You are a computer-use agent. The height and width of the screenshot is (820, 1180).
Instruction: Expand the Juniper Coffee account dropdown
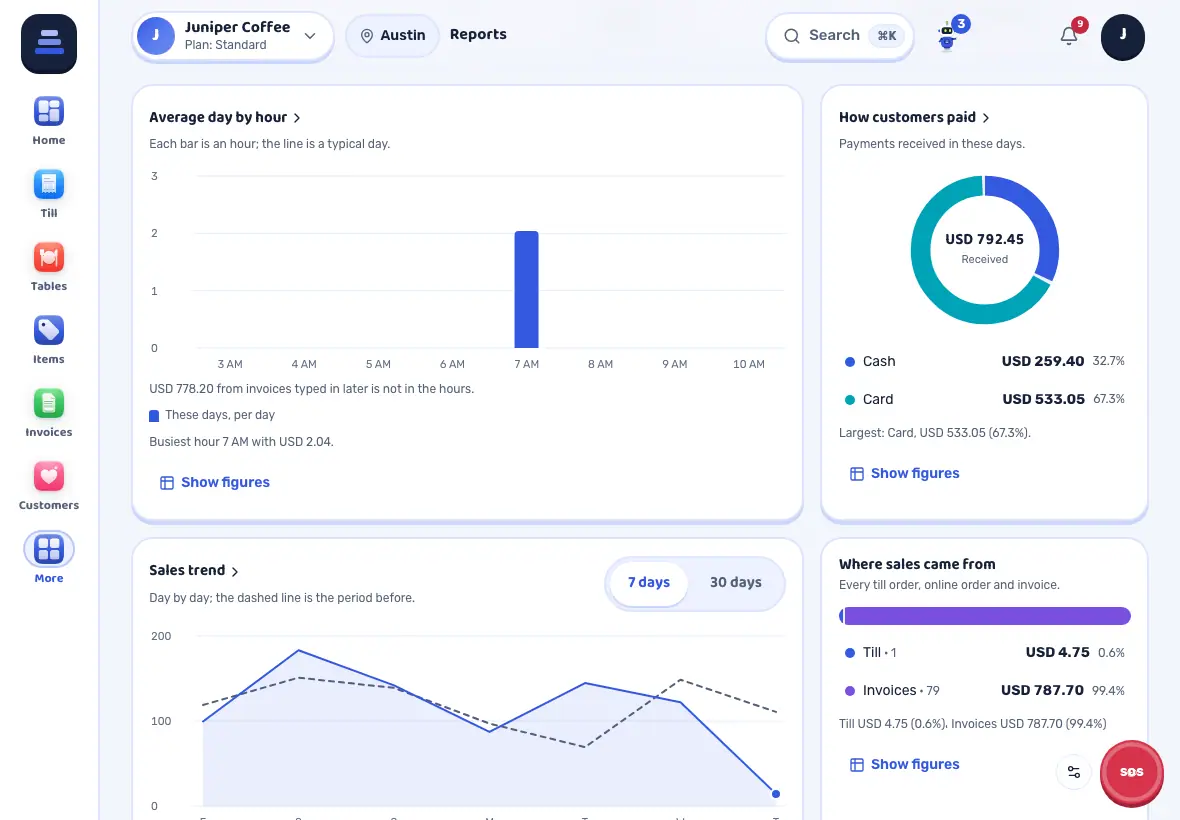[x=233, y=36]
